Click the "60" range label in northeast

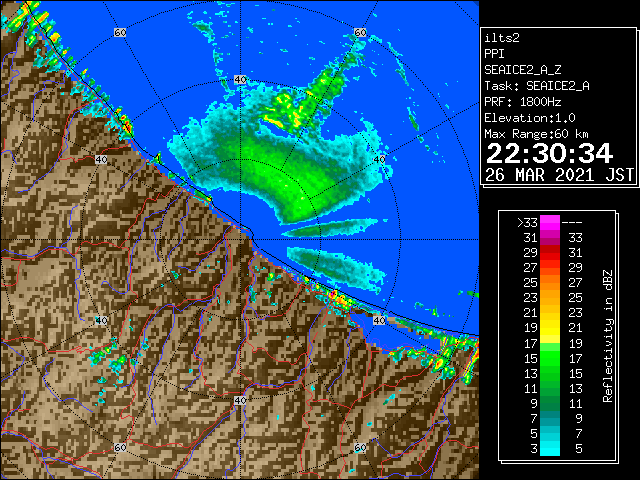pos(360,32)
